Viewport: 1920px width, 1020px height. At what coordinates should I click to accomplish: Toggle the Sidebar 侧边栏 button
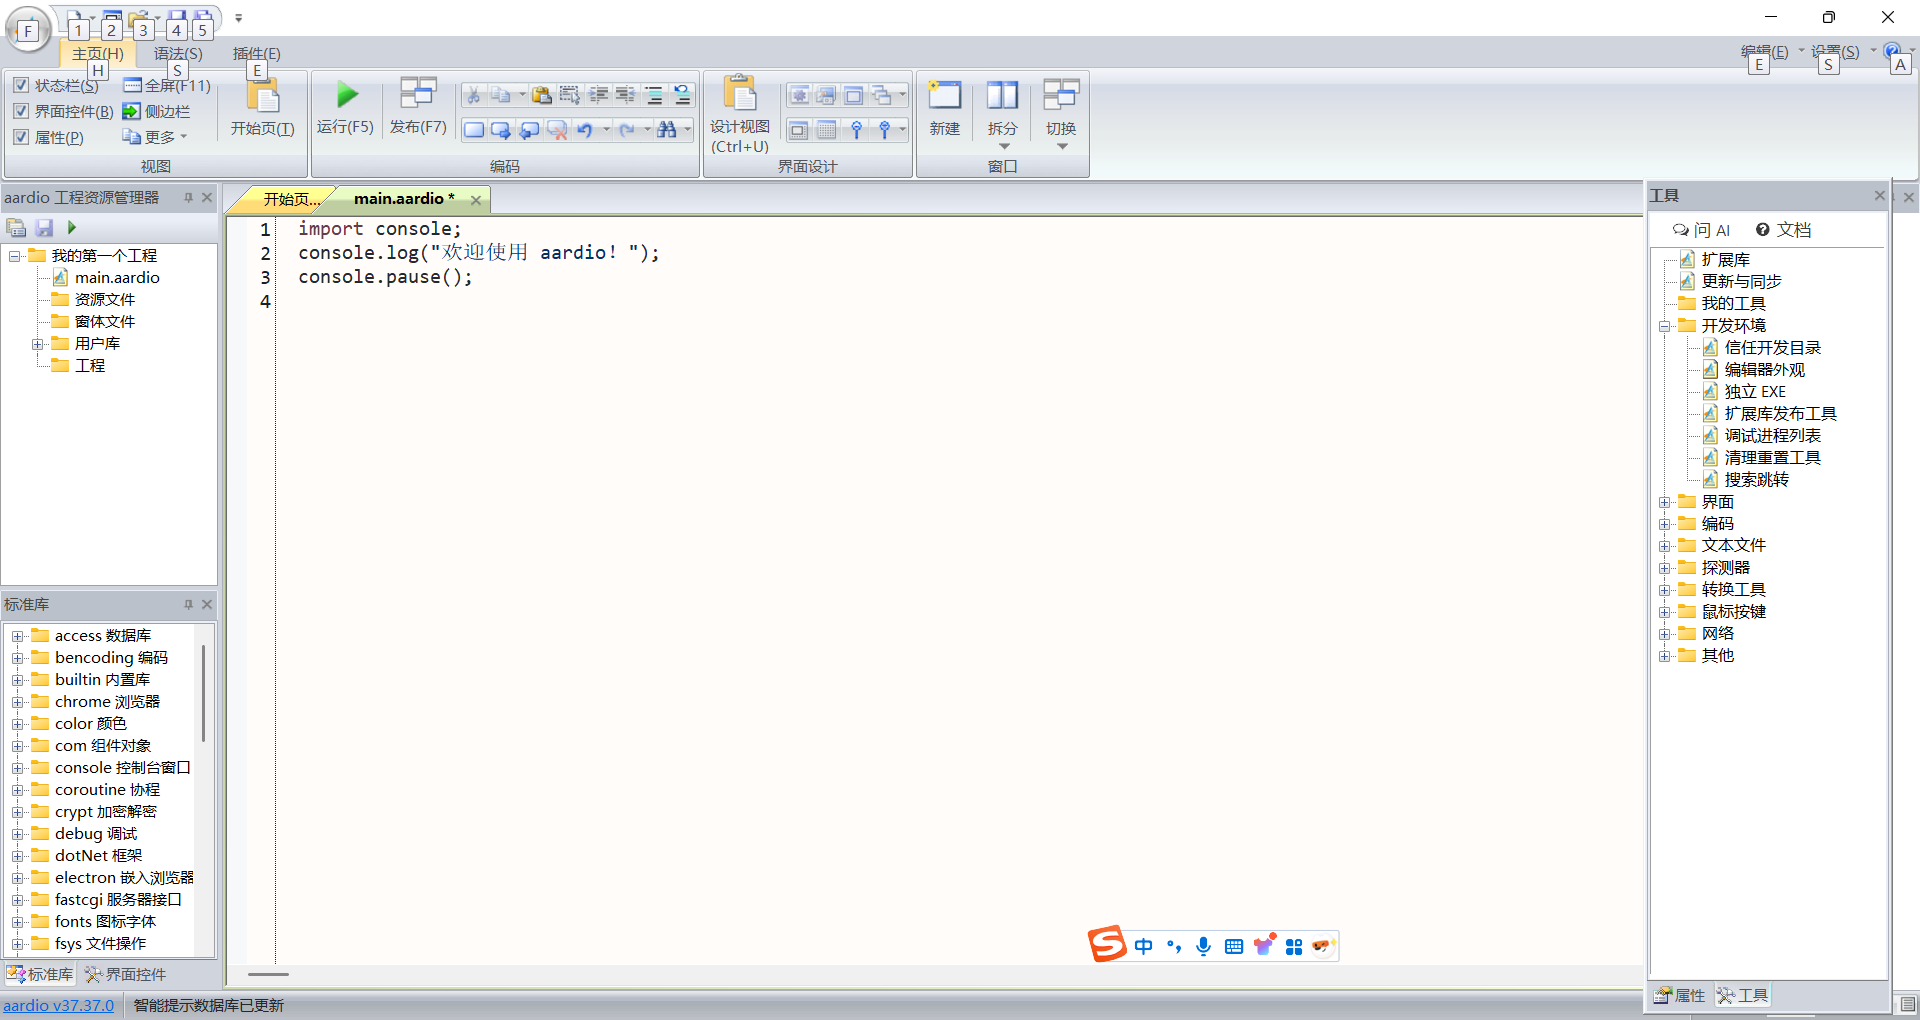coord(156,112)
